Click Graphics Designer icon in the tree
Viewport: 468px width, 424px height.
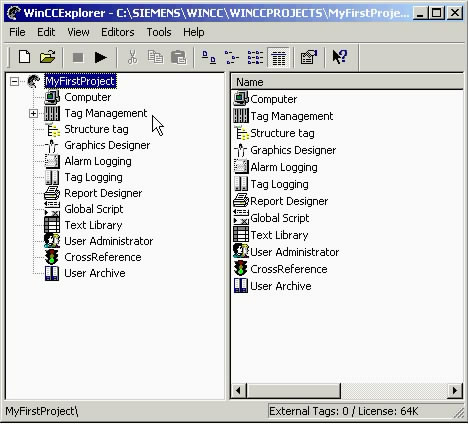click(x=52, y=145)
